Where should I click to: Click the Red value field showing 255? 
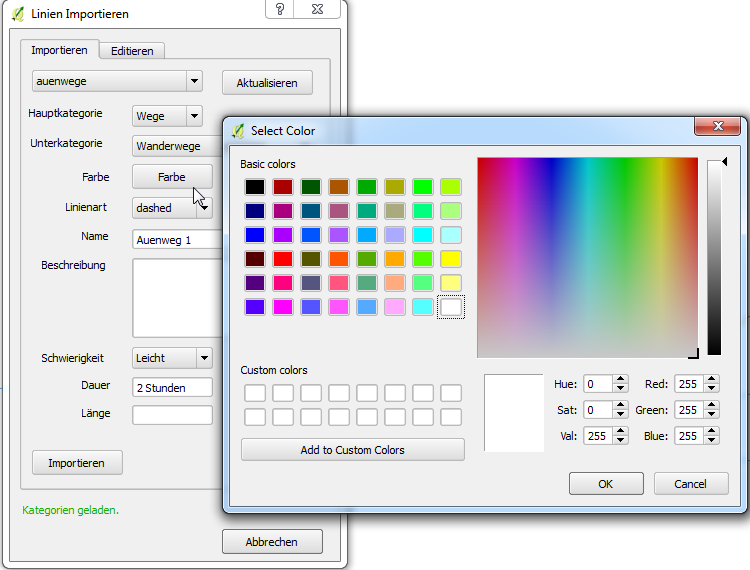[x=689, y=384]
